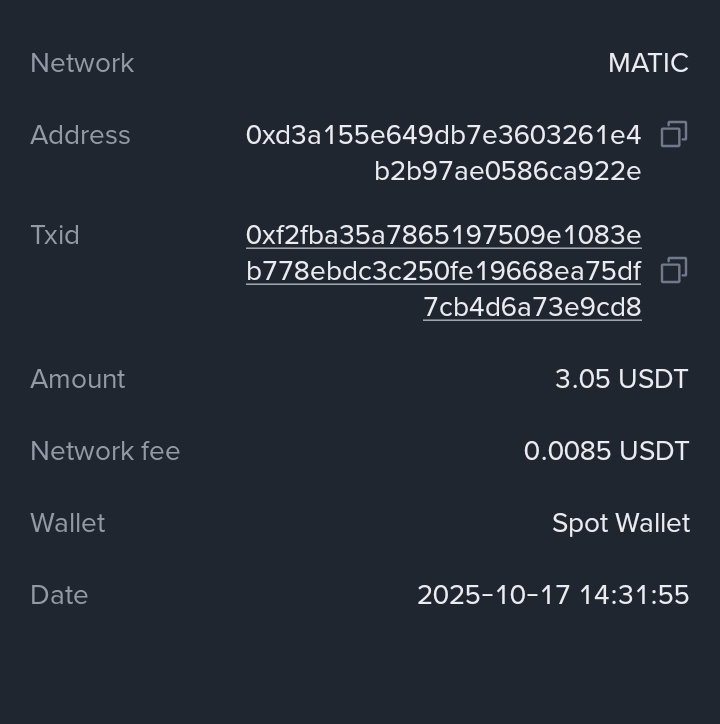Select the 0.0085 USDT fee value
This screenshot has height=724, width=720.
(606, 451)
